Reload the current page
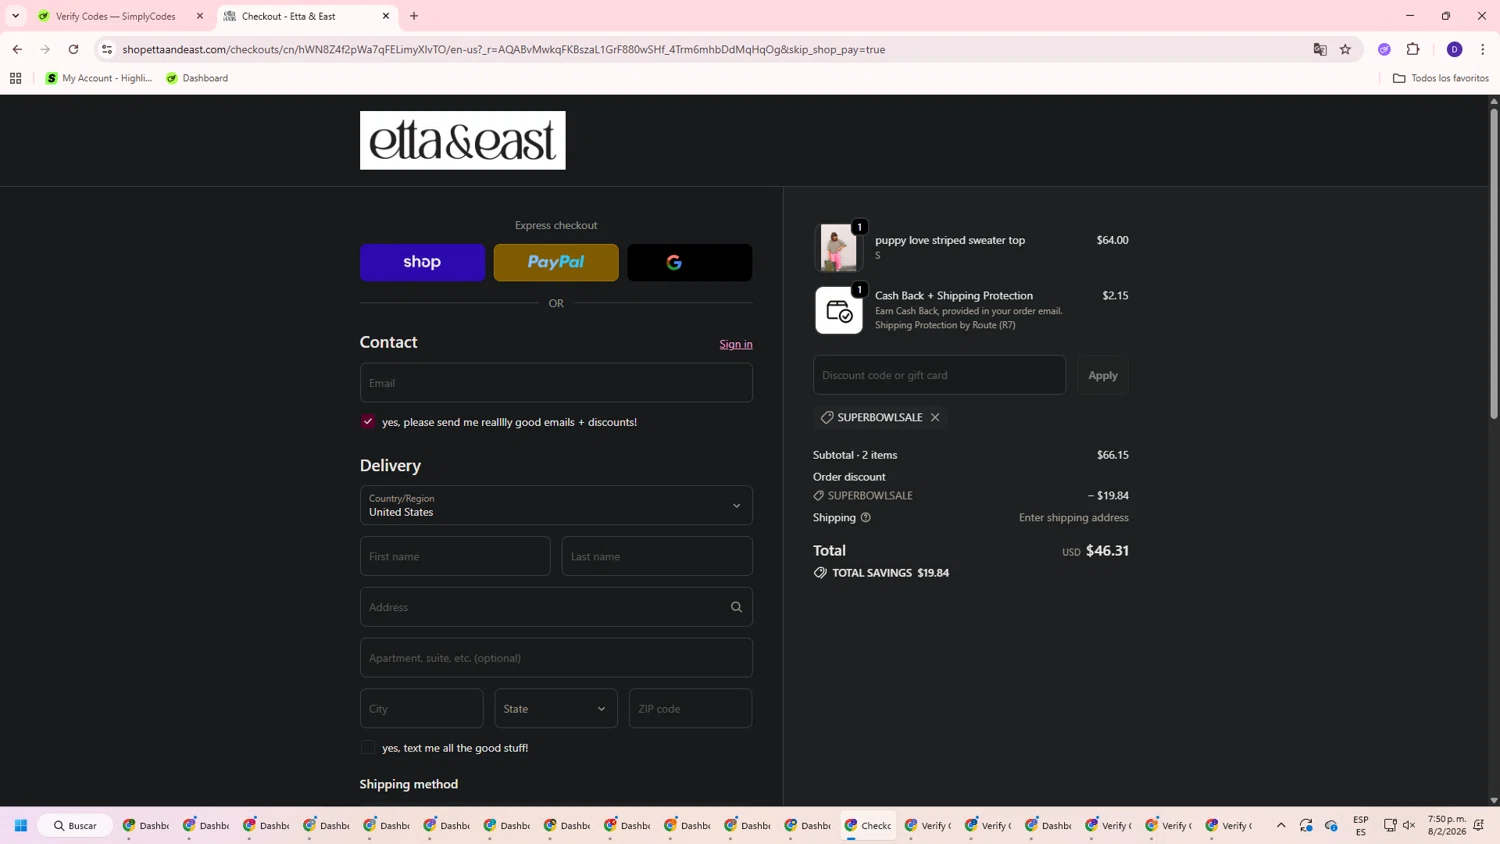 [73, 49]
